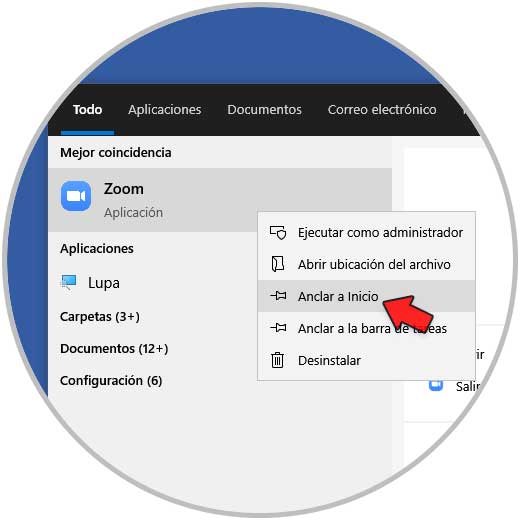Choose Anclar a la barra de tareas

click(x=366, y=328)
